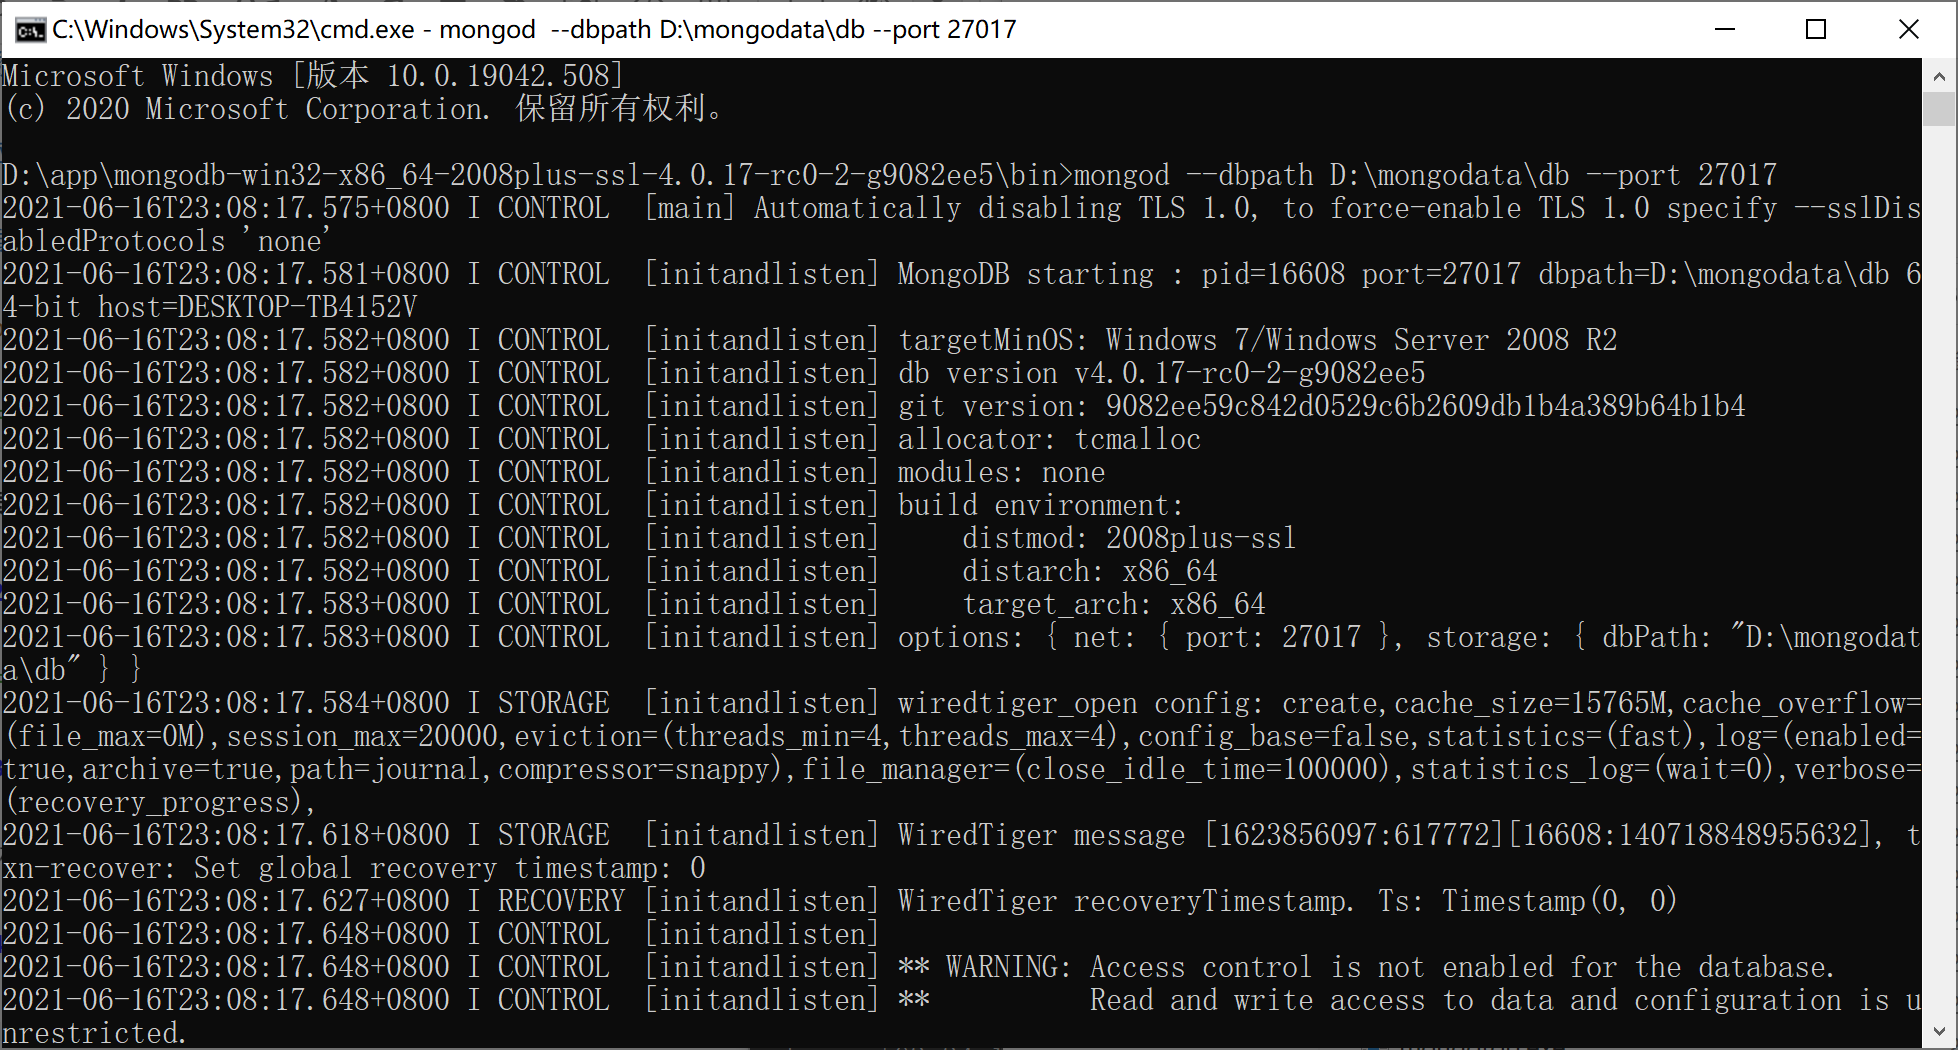Click the WARNING Access control log line
1958x1050 pixels.
point(919,967)
